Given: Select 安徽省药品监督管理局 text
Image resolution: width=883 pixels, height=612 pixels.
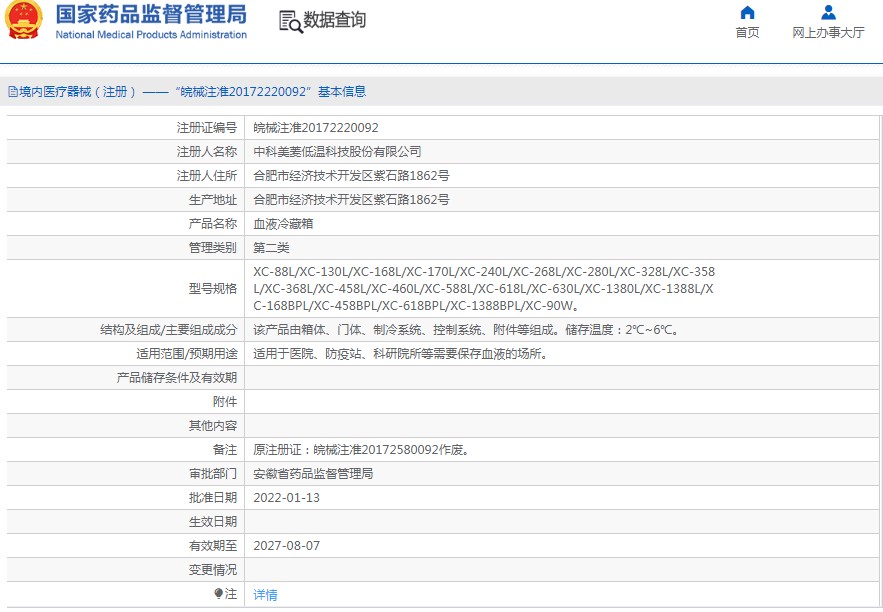Looking at the screenshot, I should click(x=313, y=473).
